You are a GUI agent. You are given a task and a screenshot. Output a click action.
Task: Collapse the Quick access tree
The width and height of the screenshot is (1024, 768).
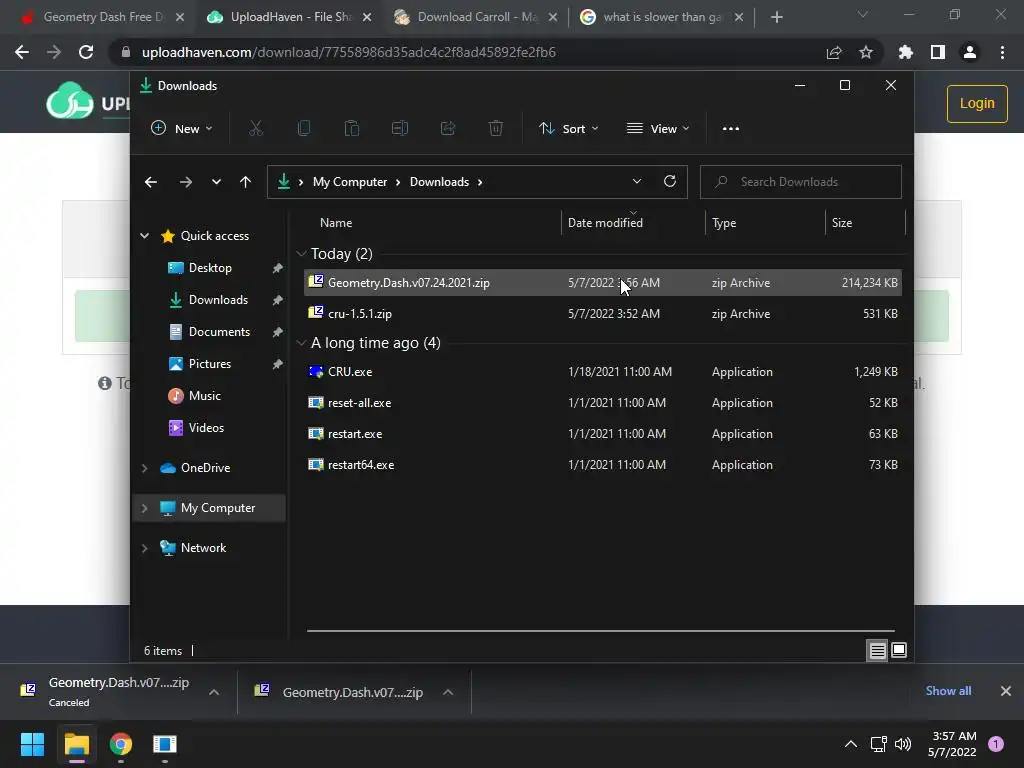[144, 236]
